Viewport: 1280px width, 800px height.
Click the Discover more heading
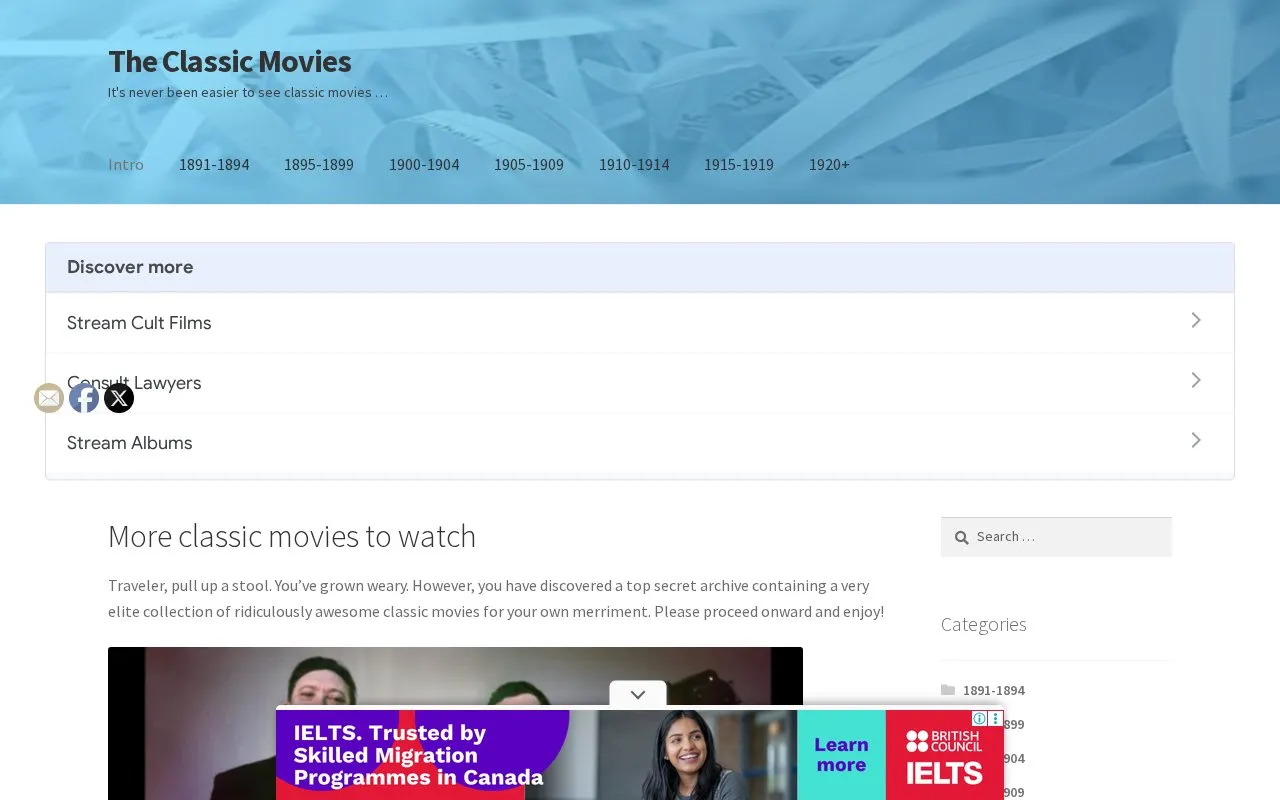[x=130, y=267]
